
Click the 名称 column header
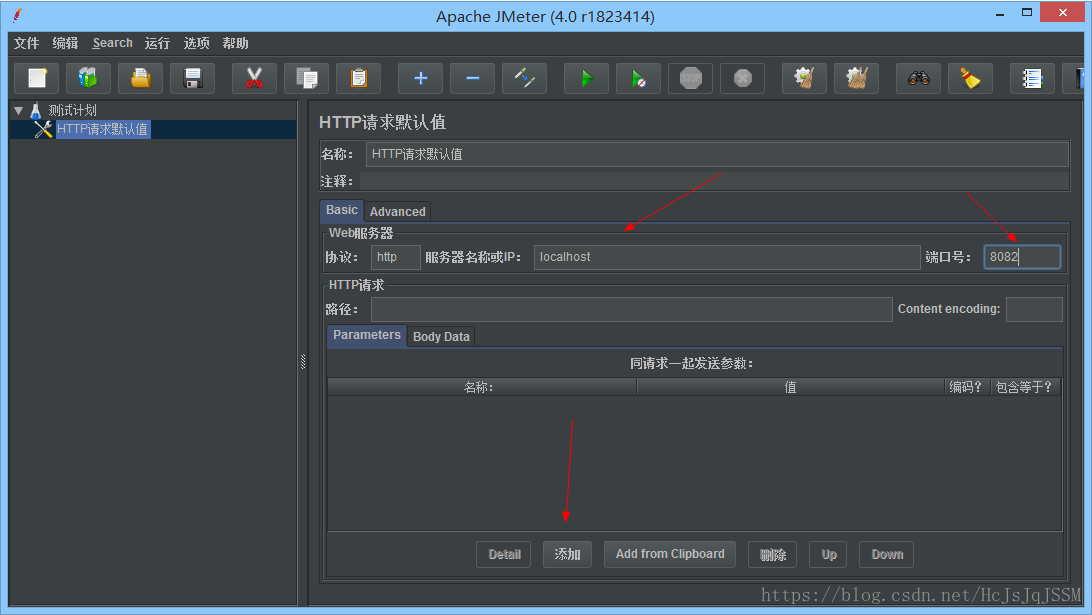pos(482,387)
